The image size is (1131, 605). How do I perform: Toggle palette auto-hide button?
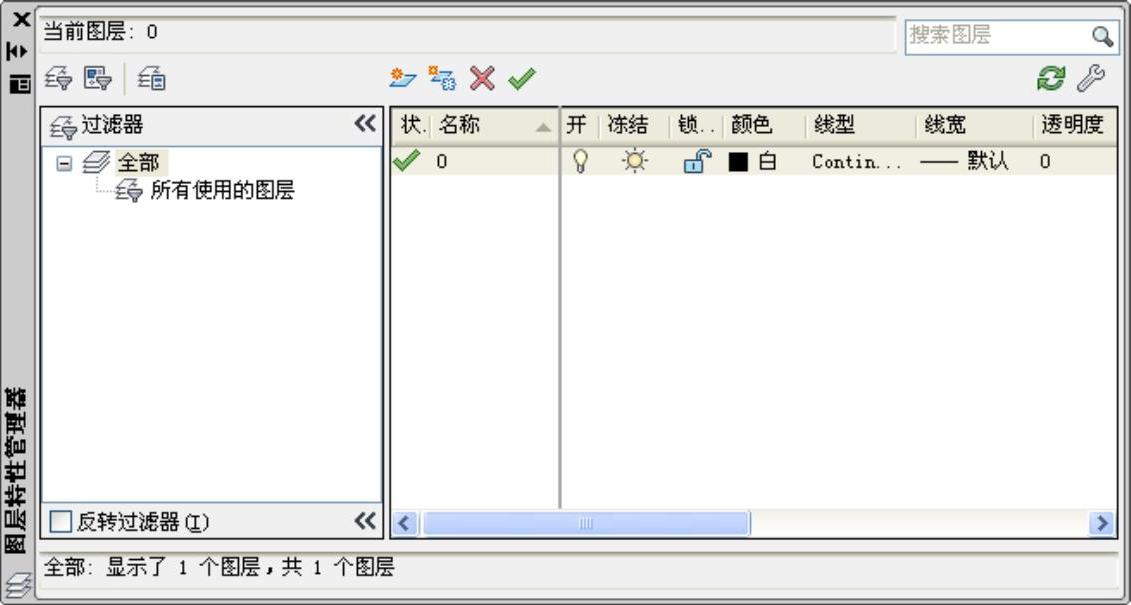pyautogui.click(x=17, y=51)
